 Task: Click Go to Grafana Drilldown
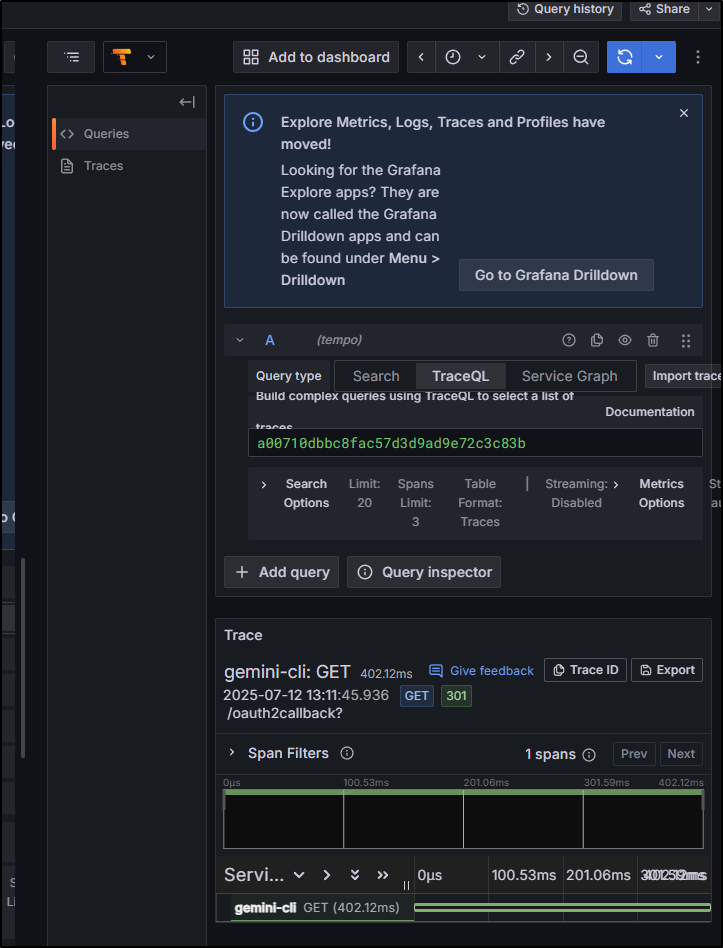coord(556,275)
